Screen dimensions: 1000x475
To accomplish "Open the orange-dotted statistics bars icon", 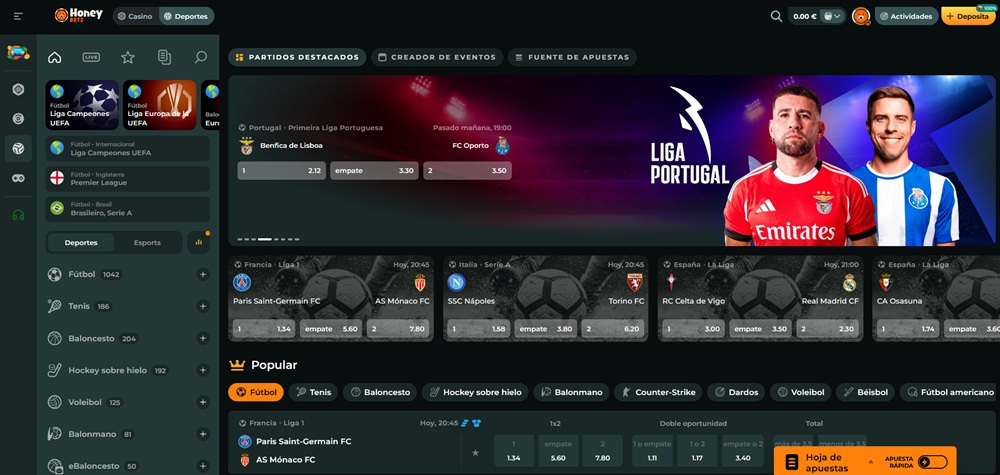I will 198,242.
